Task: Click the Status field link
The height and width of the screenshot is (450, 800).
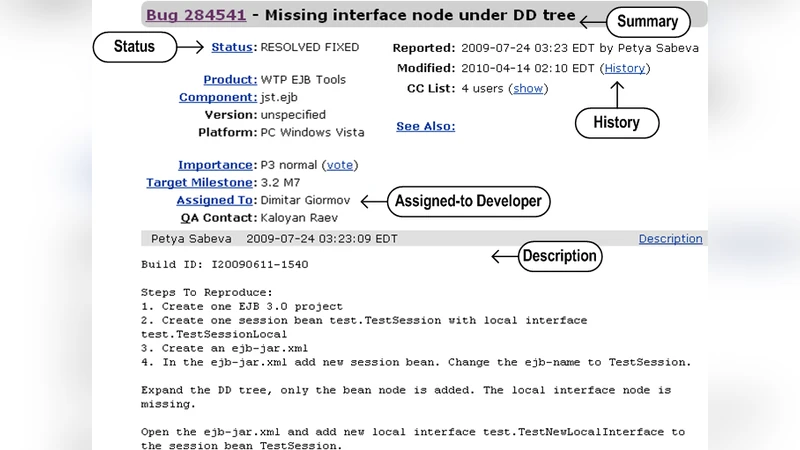Action: (x=233, y=47)
